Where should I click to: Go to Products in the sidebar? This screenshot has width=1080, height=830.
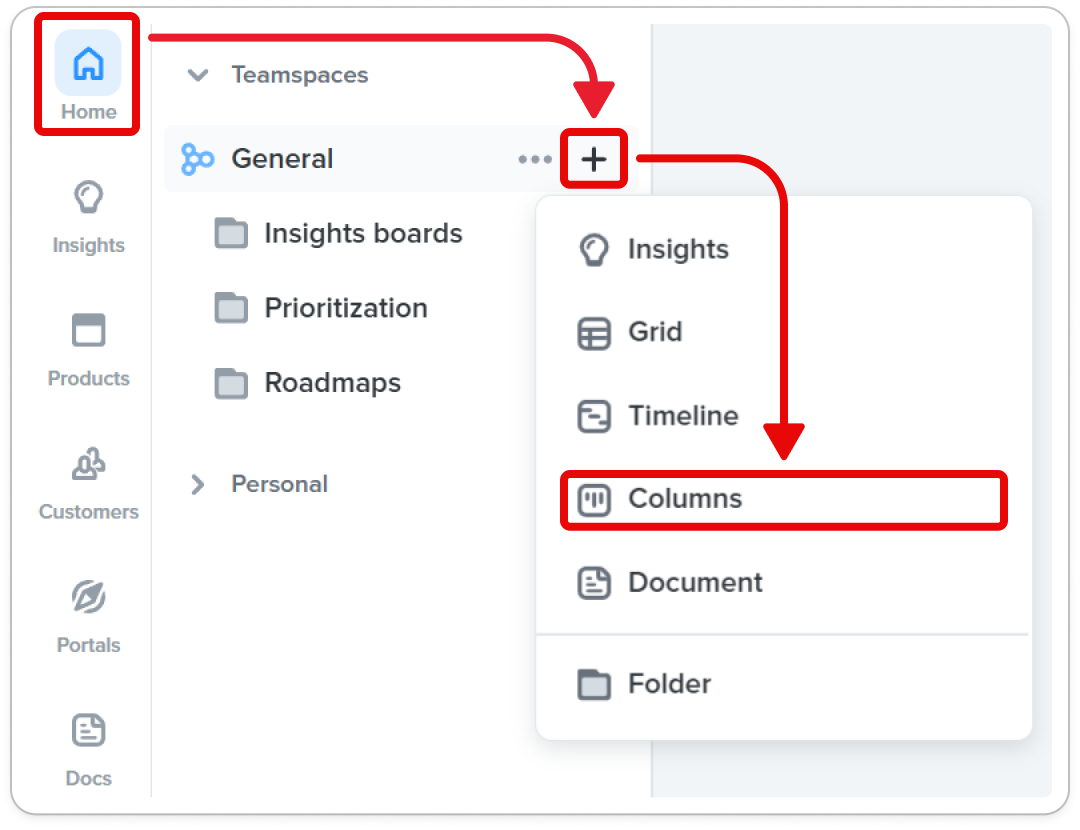coord(88,350)
